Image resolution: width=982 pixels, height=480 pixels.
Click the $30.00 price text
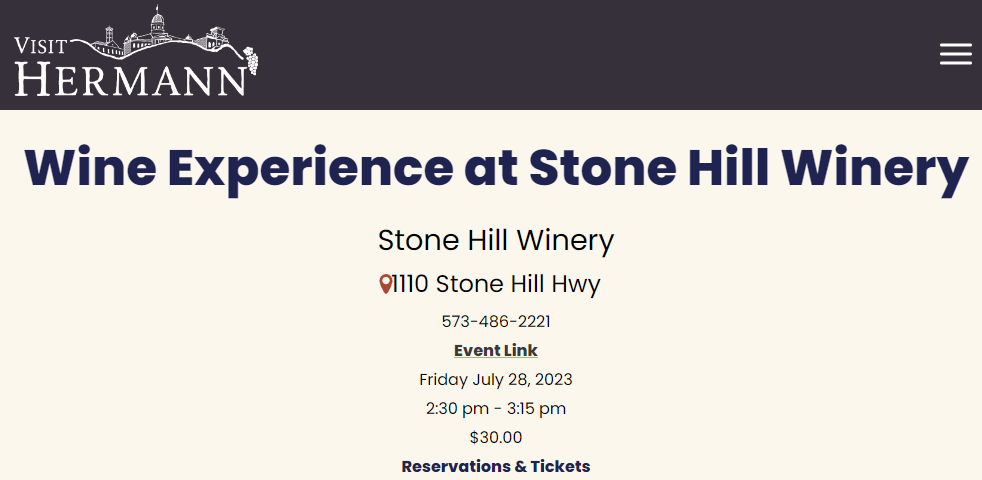tap(496, 438)
